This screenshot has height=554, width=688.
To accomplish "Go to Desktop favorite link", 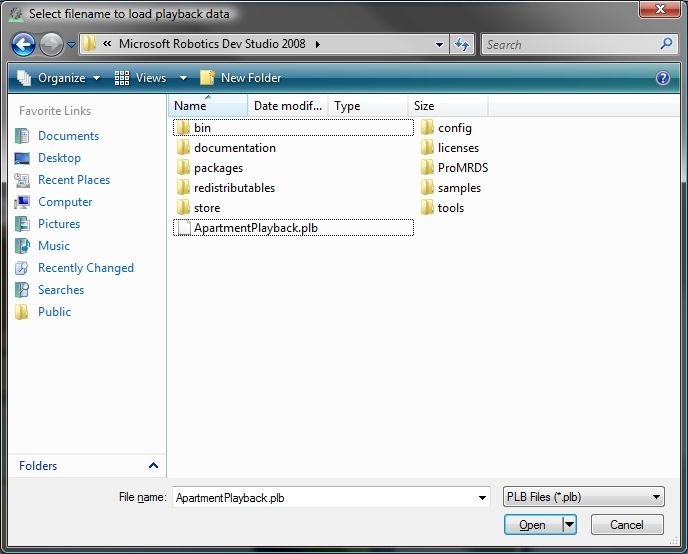I will [59, 158].
